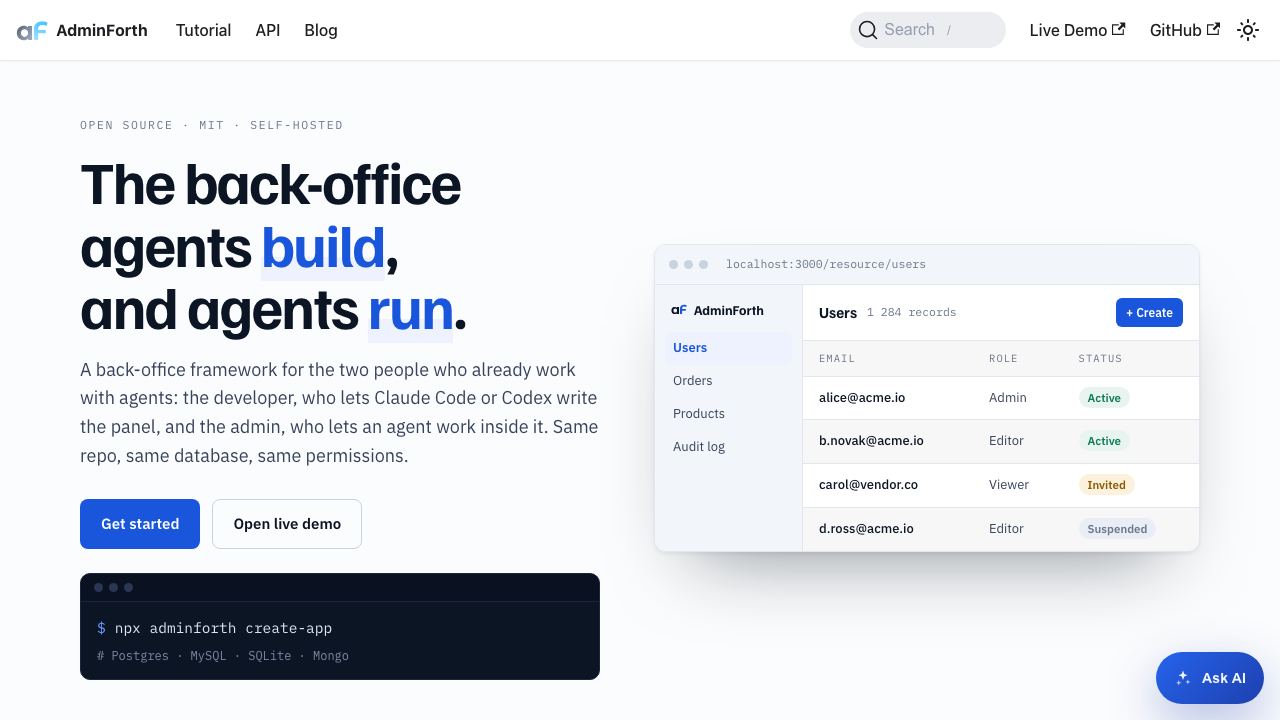Click the '1 284 records' count
The image size is (1280, 720).
pos(911,313)
